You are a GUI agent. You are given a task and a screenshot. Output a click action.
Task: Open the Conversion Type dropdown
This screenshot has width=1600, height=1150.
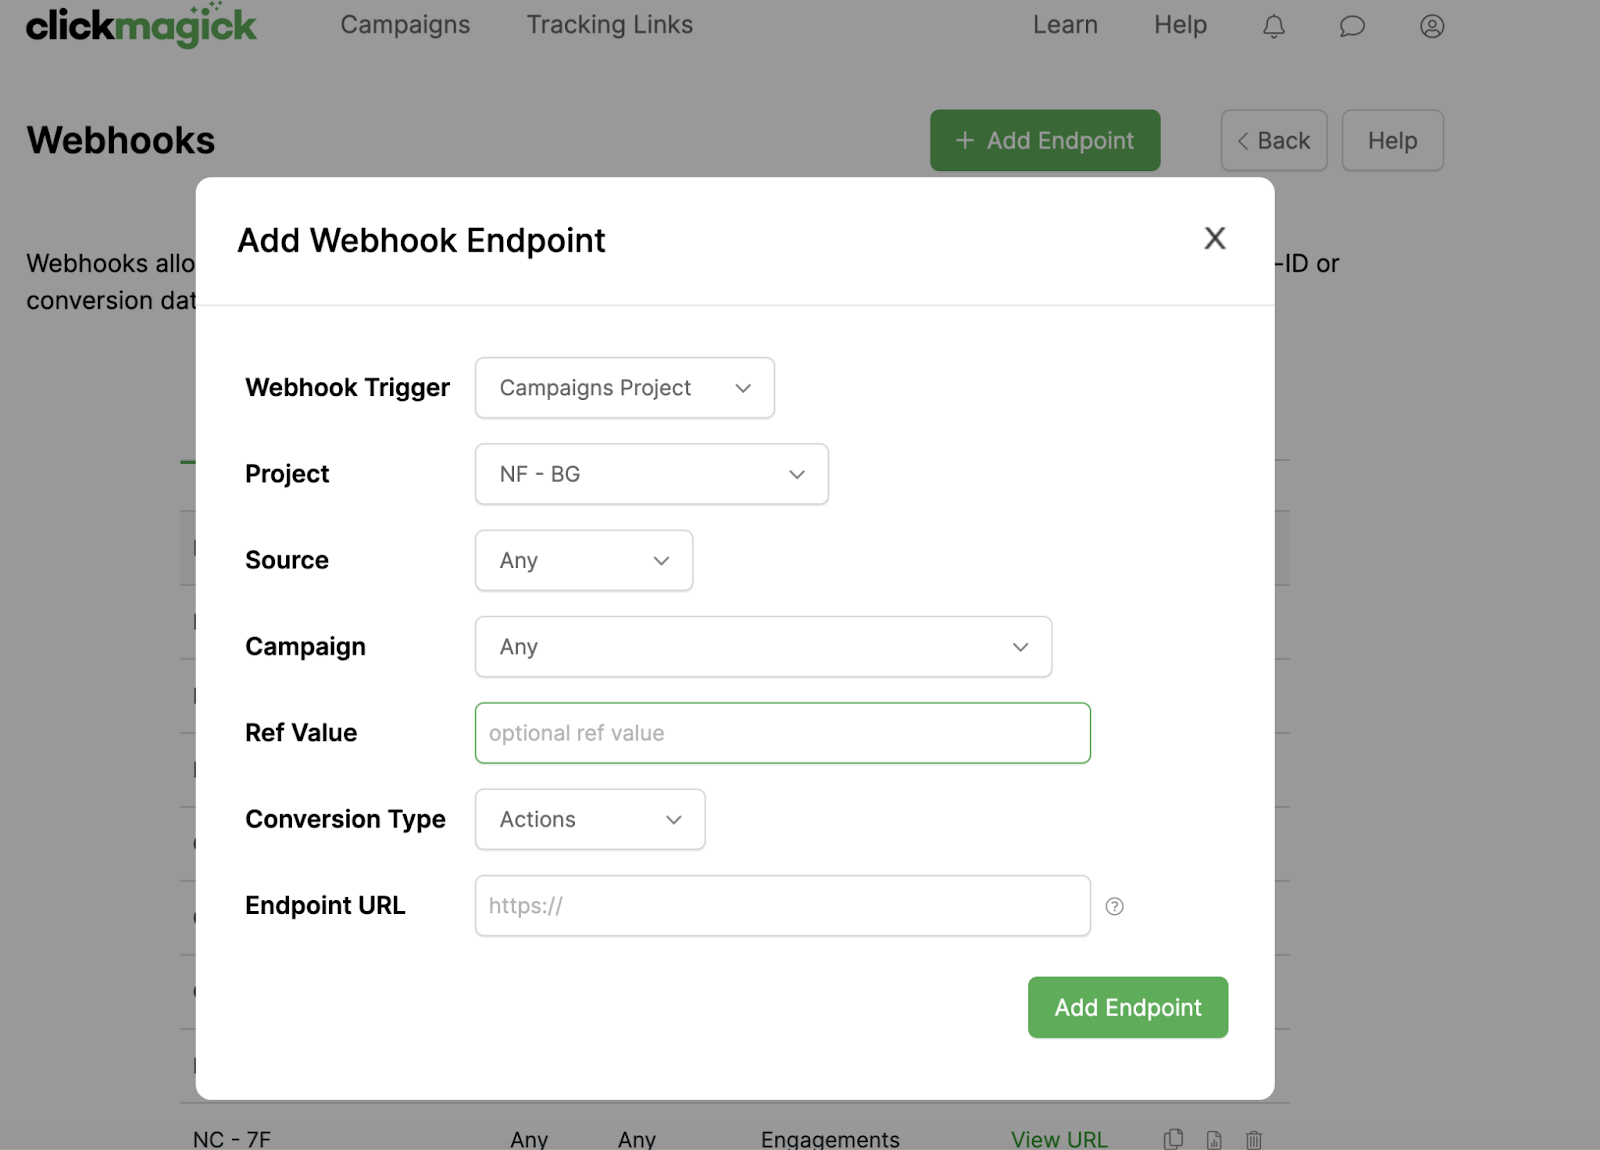pos(590,819)
